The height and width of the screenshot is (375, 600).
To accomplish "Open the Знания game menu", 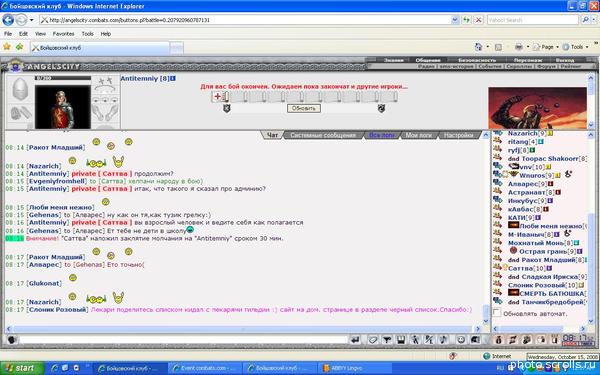I will pos(393,60).
